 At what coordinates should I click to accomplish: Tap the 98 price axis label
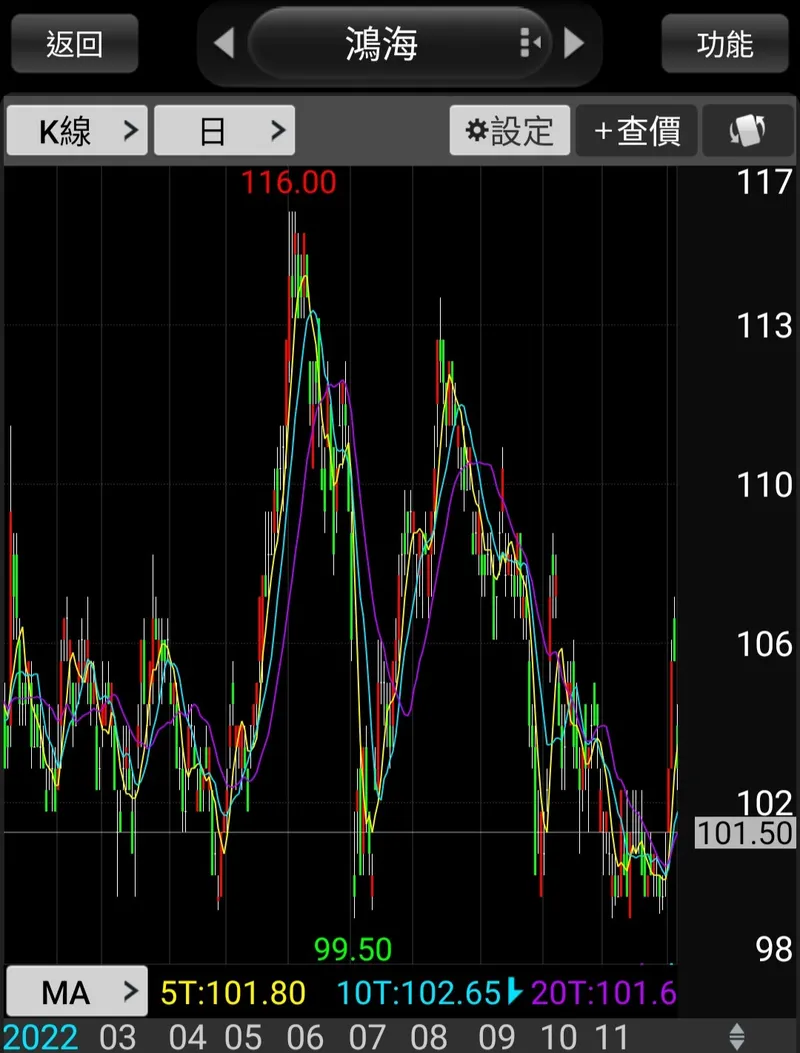click(774, 950)
